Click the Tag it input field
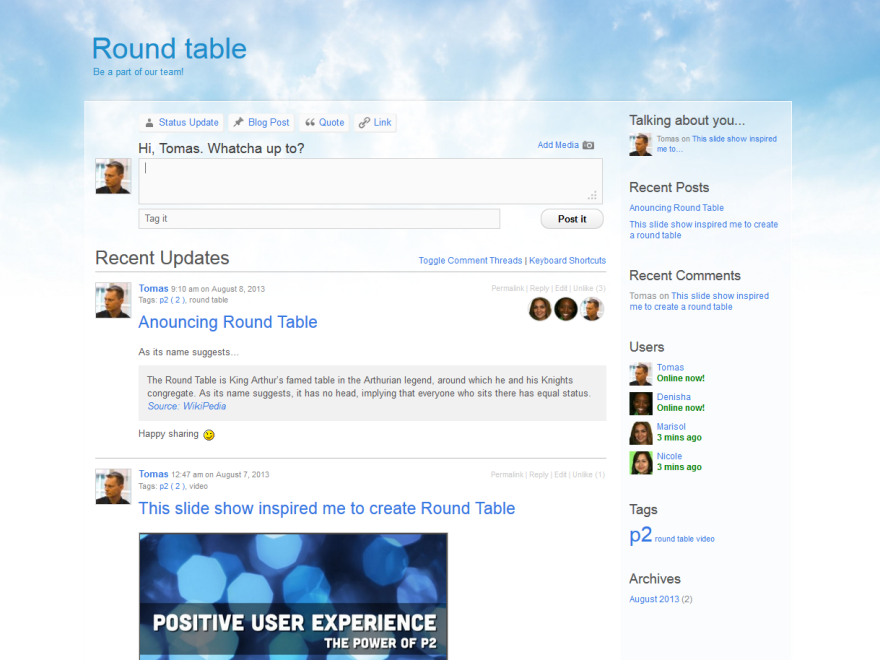 point(319,219)
